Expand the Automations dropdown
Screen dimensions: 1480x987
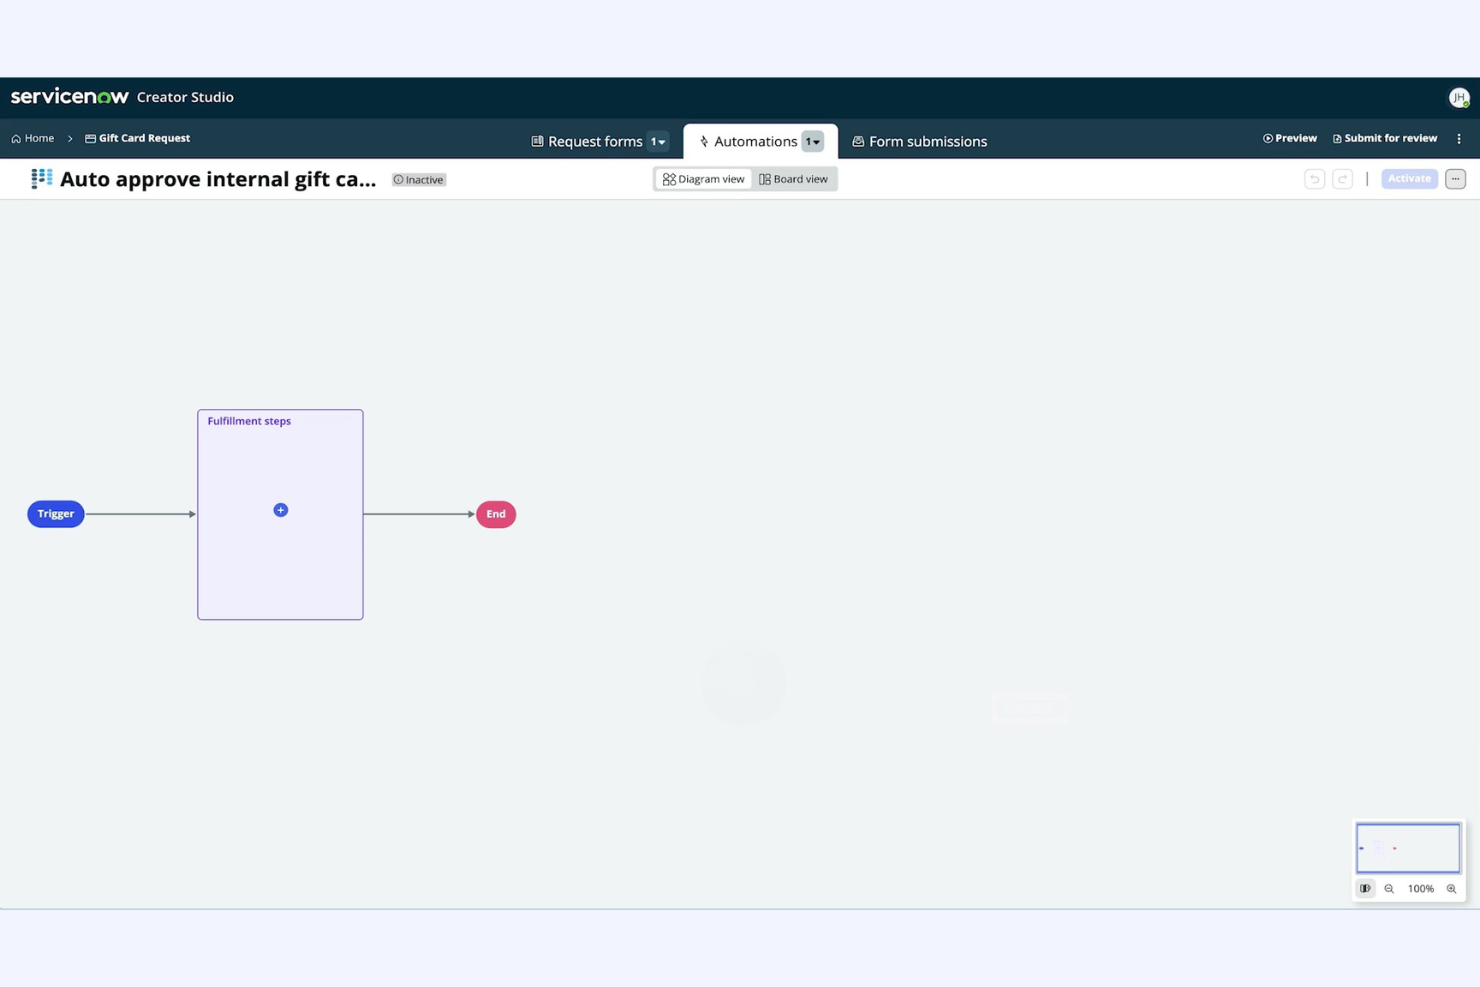point(813,141)
